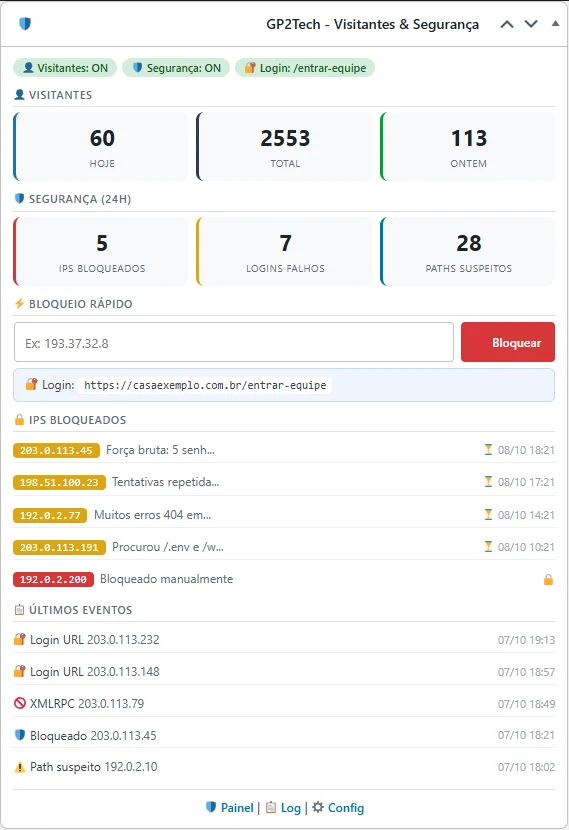Move widget down with the down chevron
This screenshot has height=830, width=569.
531,24
